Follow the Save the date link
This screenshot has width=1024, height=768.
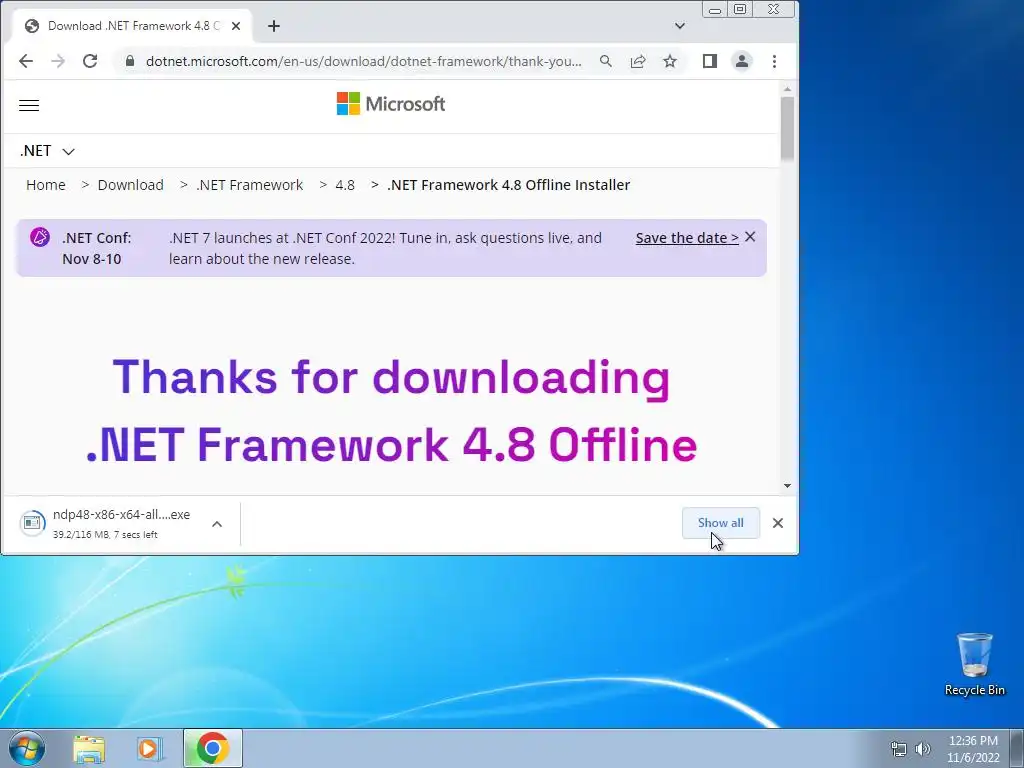click(687, 238)
